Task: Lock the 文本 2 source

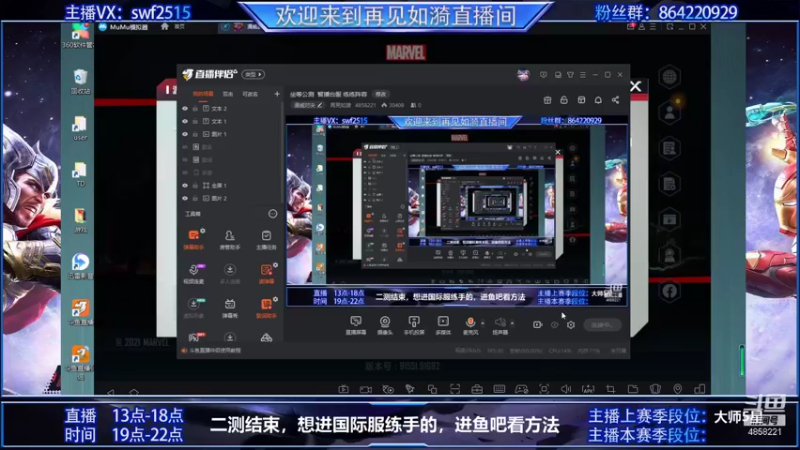Action: pos(195,109)
